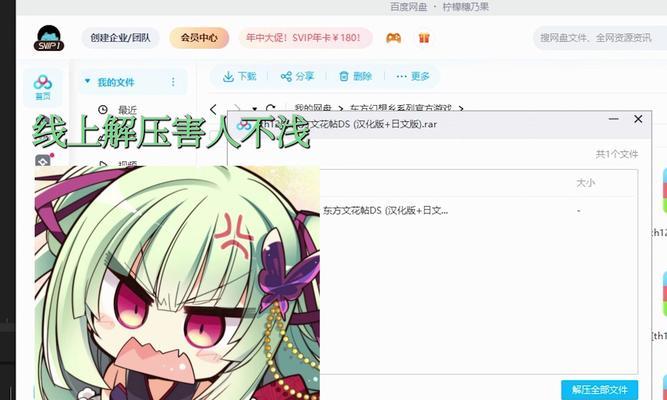Go to the 首页 home sidebar icon
This screenshot has height=400, width=667.
(x=43, y=87)
